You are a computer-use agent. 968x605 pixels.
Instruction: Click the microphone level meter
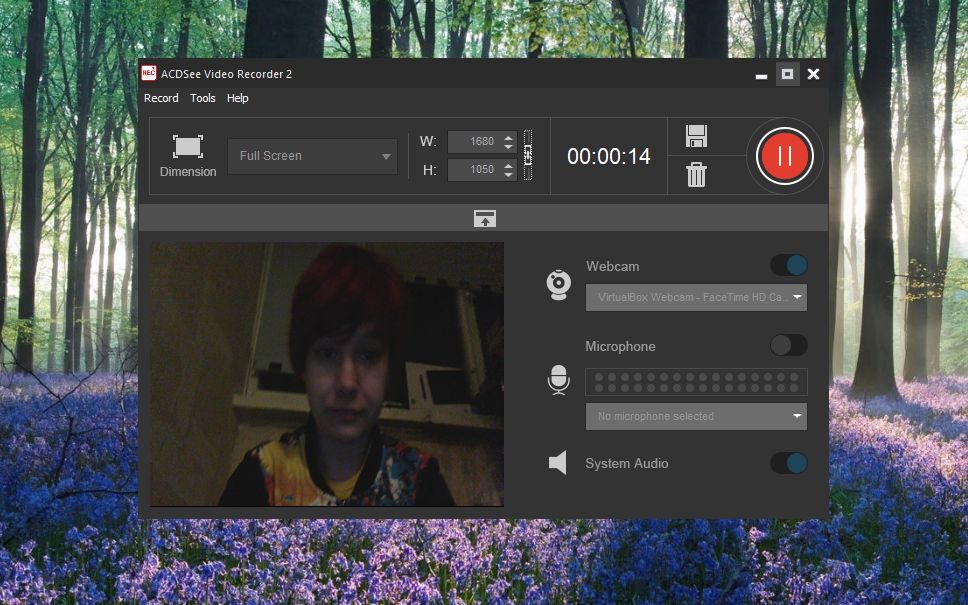coord(695,382)
